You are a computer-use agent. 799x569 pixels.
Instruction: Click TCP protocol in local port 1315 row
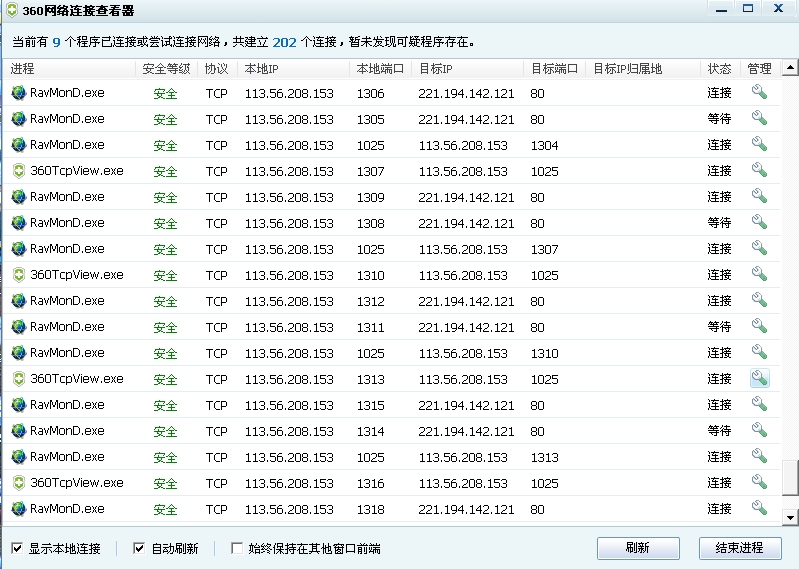click(x=217, y=405)
